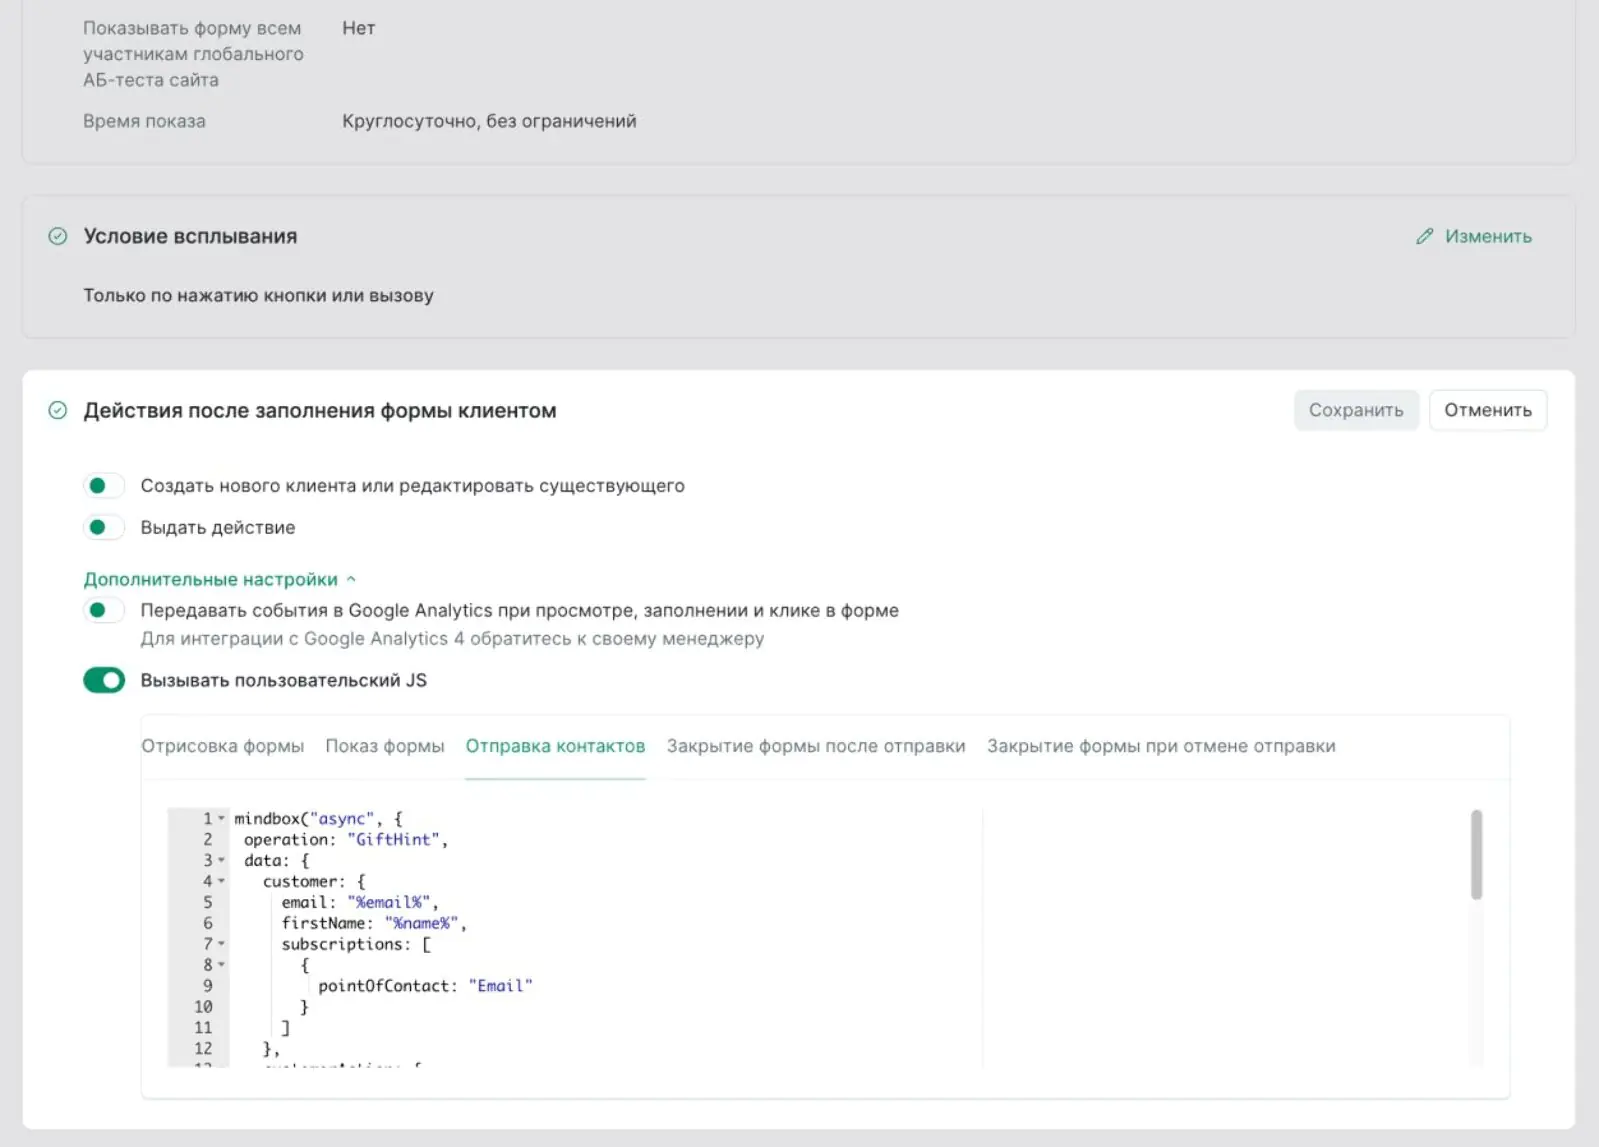Click the pencil icon next to Изменить

pos(1425,237)
